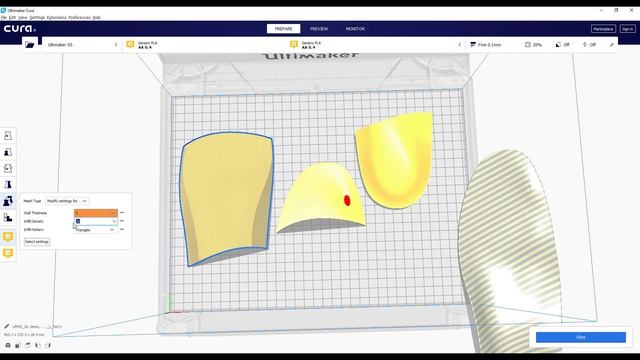Collapse the Ultimaker S5 printer selector
This screenshot has width=640, height=360.
pyautogui.click(x=116, y=44)
